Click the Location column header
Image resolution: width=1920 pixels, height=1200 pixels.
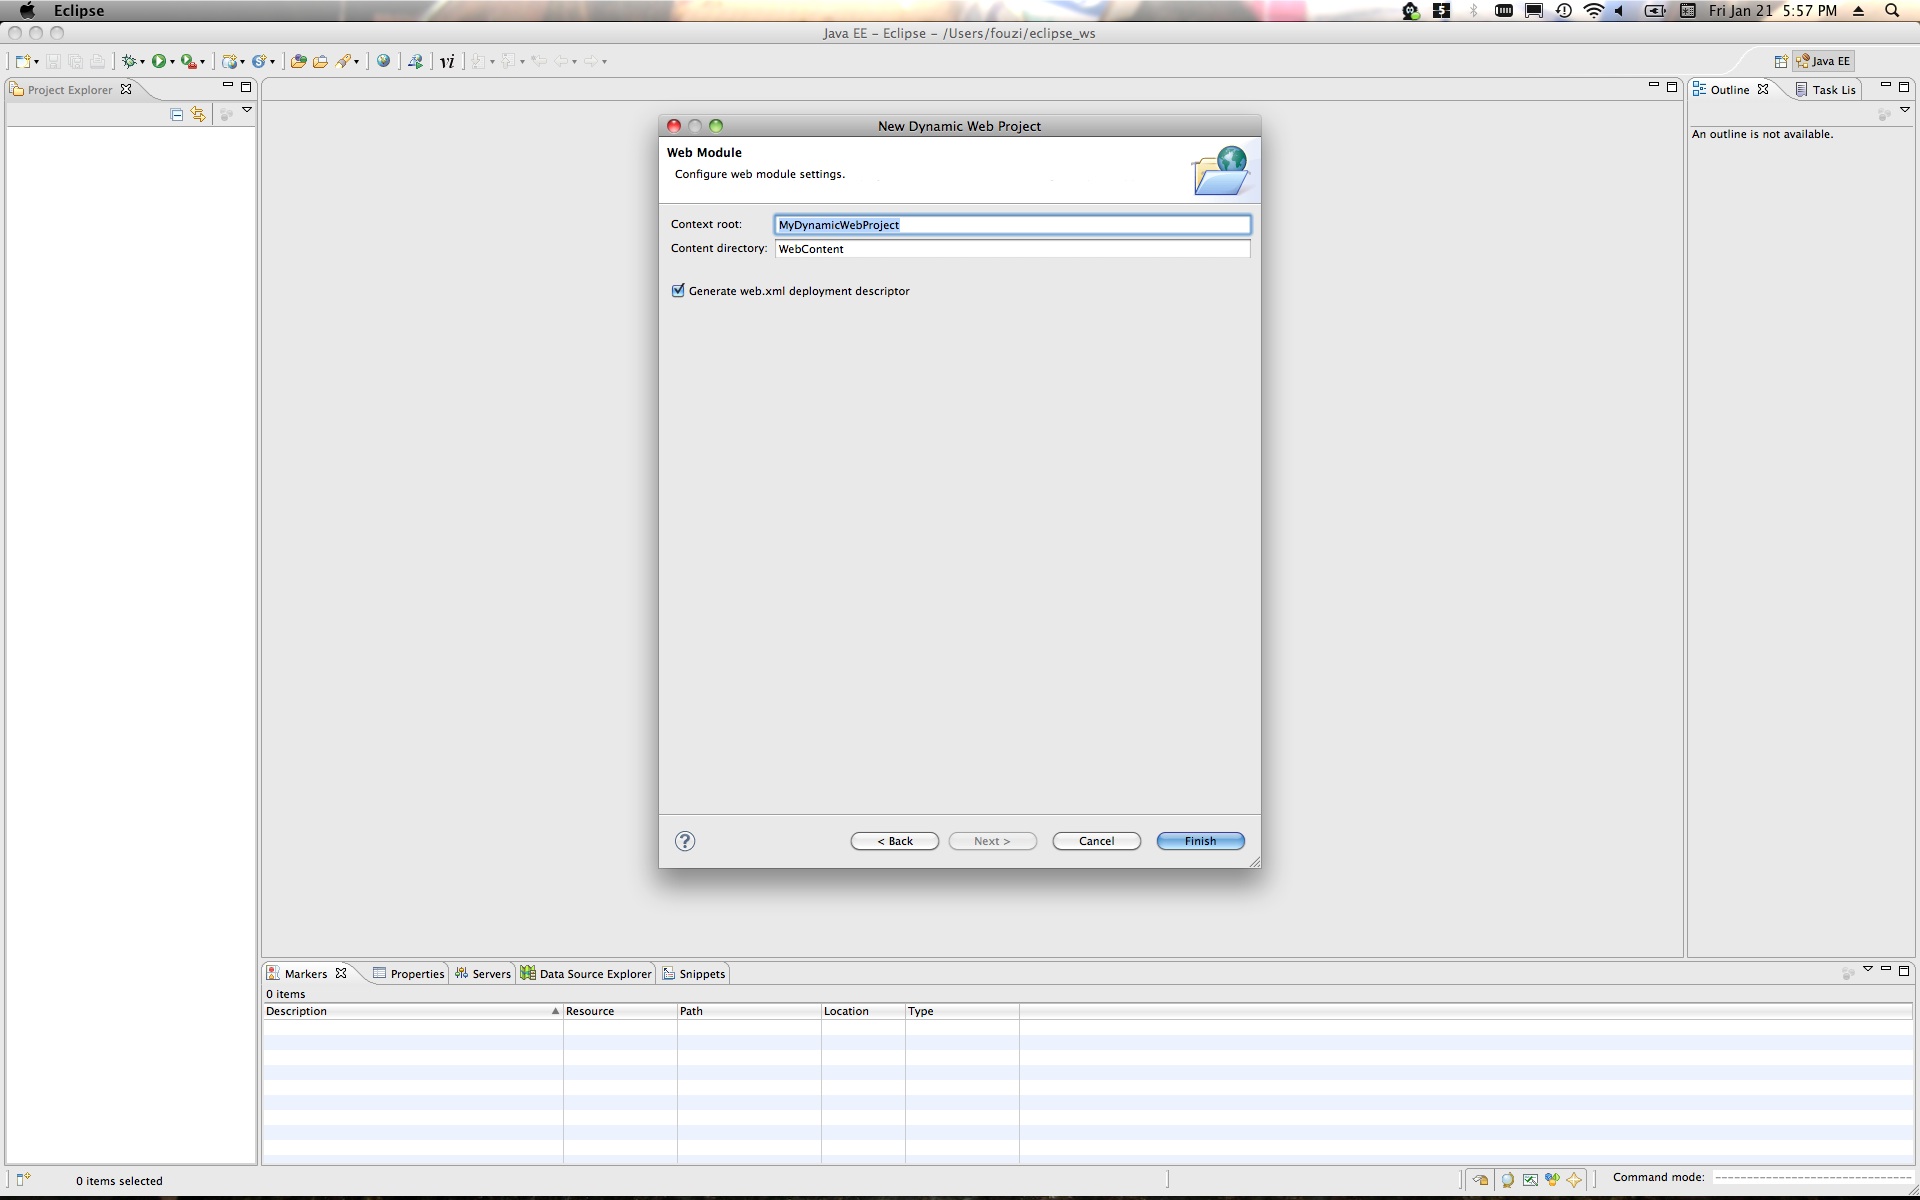863,1011
